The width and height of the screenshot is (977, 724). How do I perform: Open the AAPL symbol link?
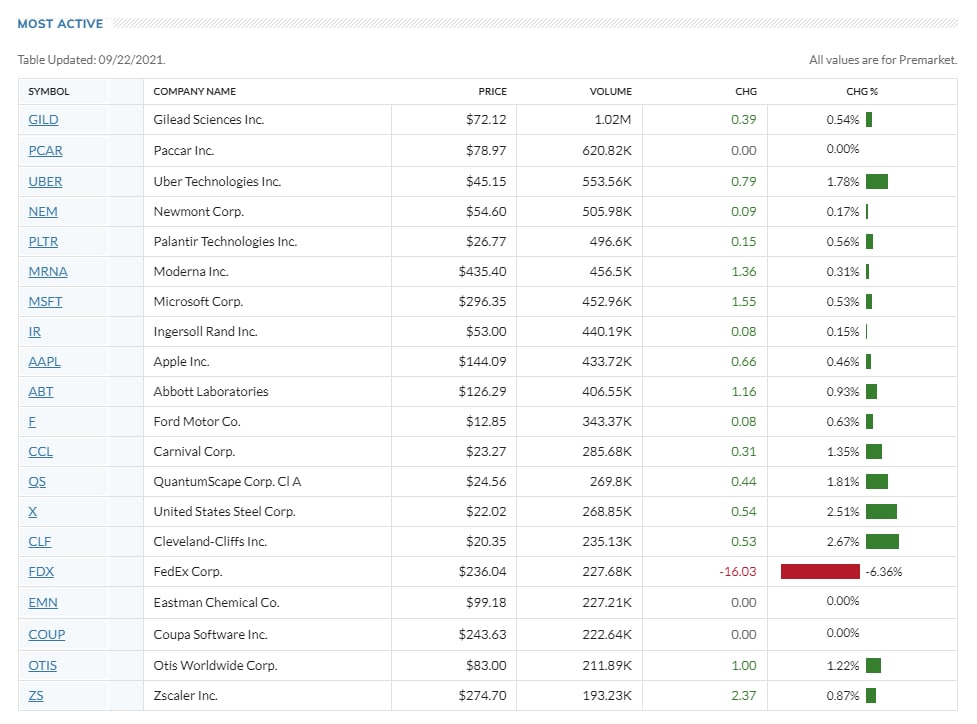44,361
